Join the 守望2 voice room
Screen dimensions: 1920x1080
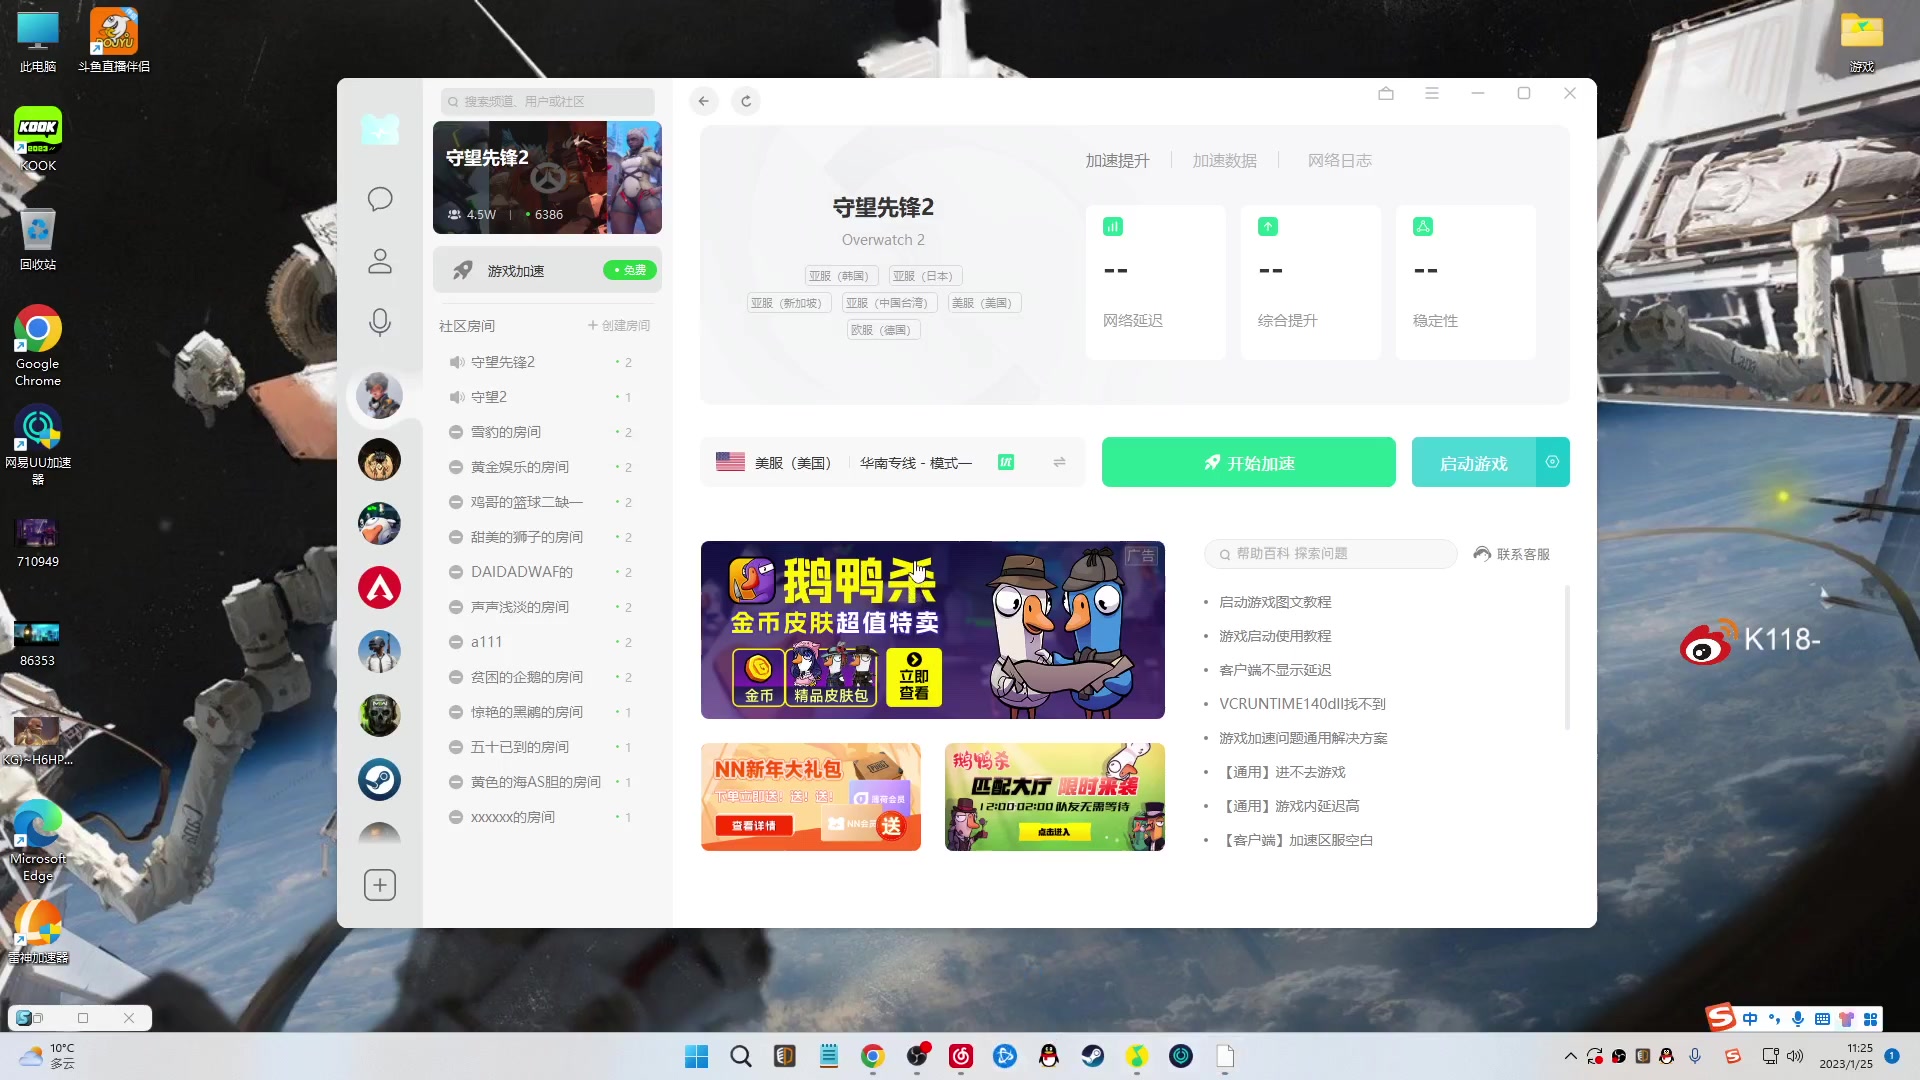pos(547,397)
